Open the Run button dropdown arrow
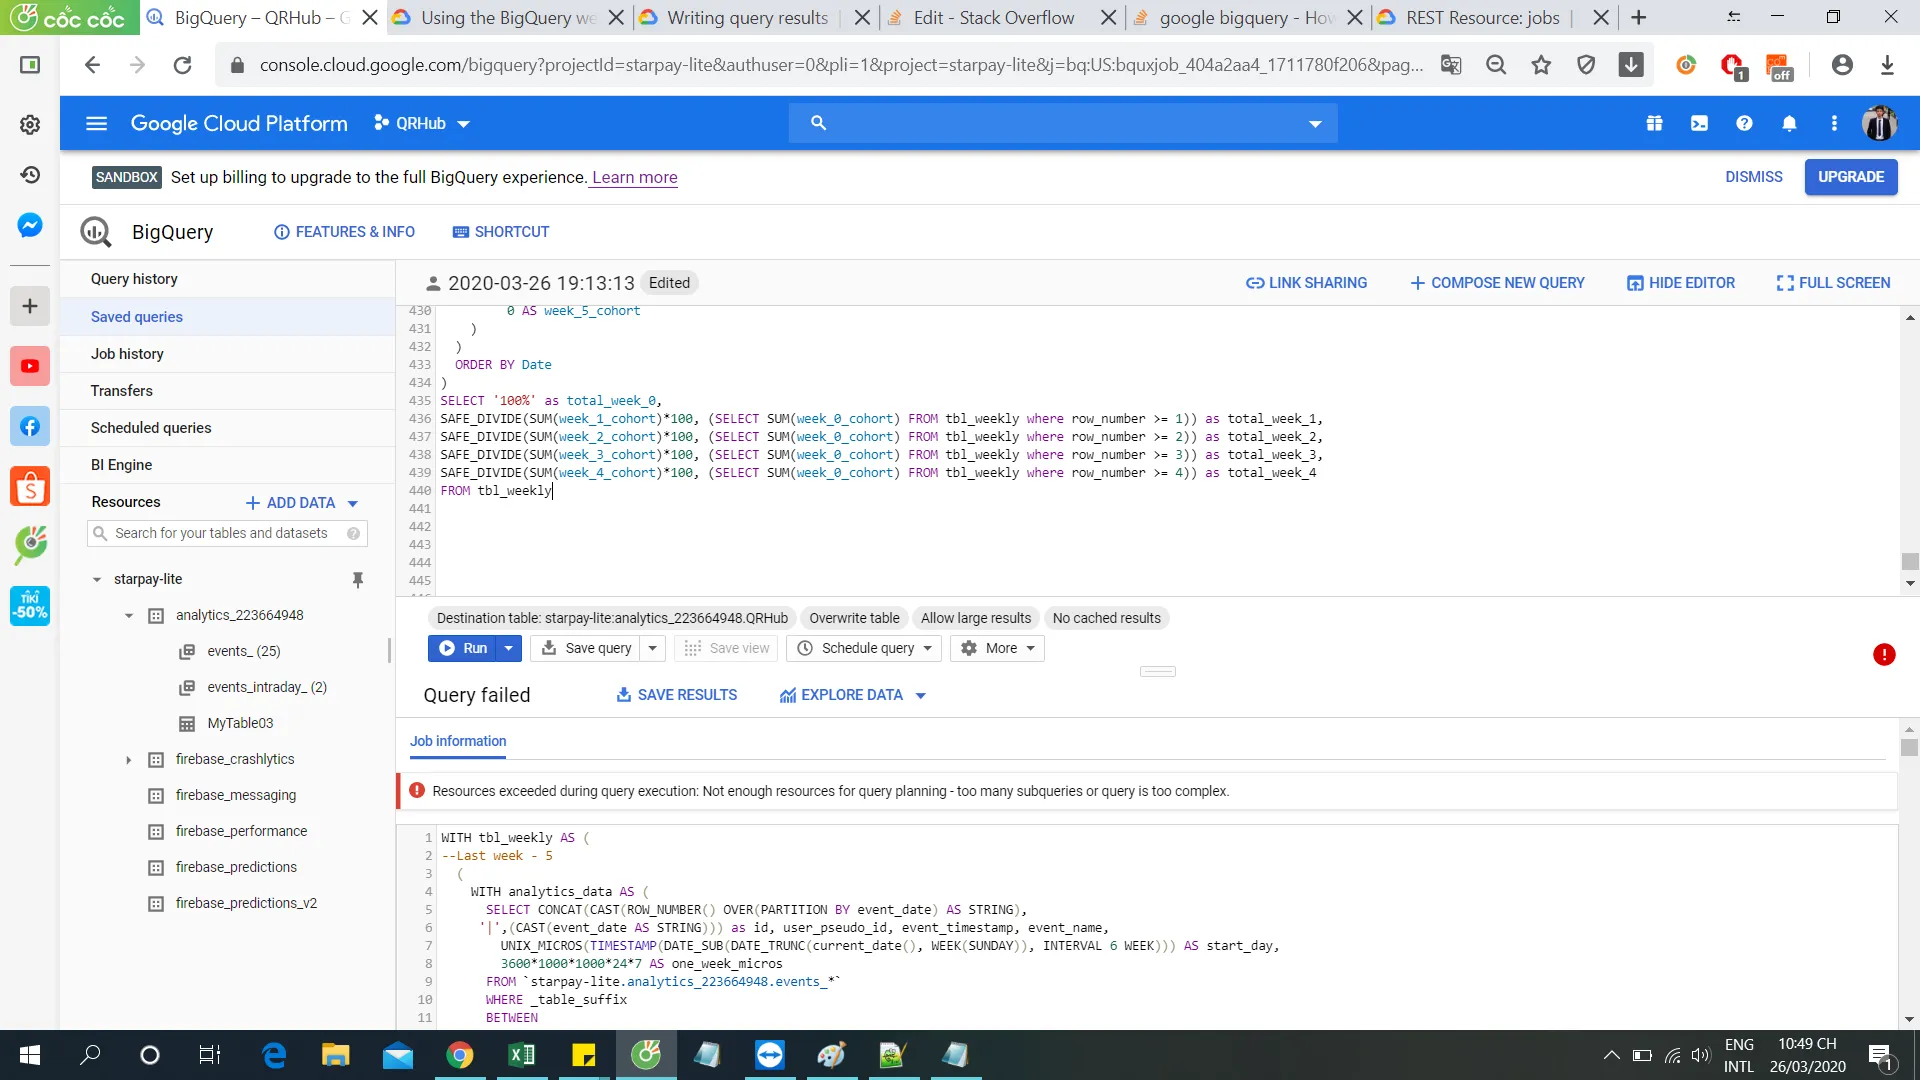 click(x=509, y=648)
